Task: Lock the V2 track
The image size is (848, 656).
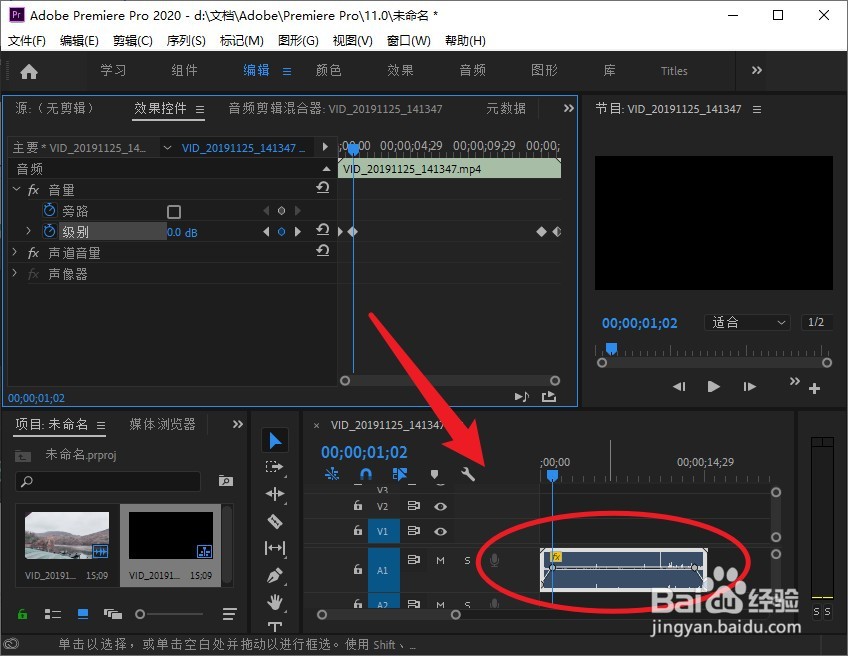Action: coord(357,506)
